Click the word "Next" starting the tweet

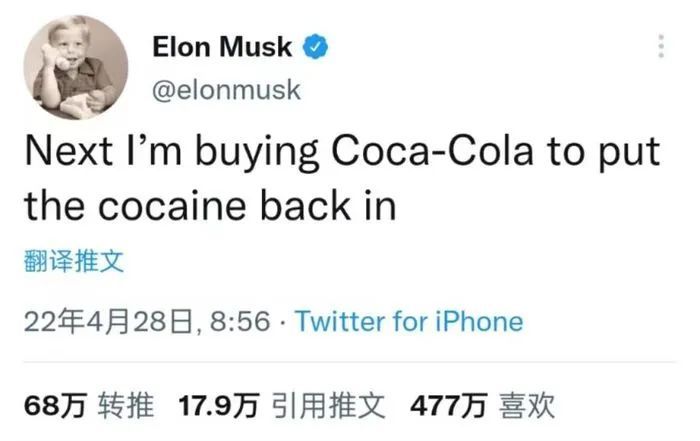[69, 151]
